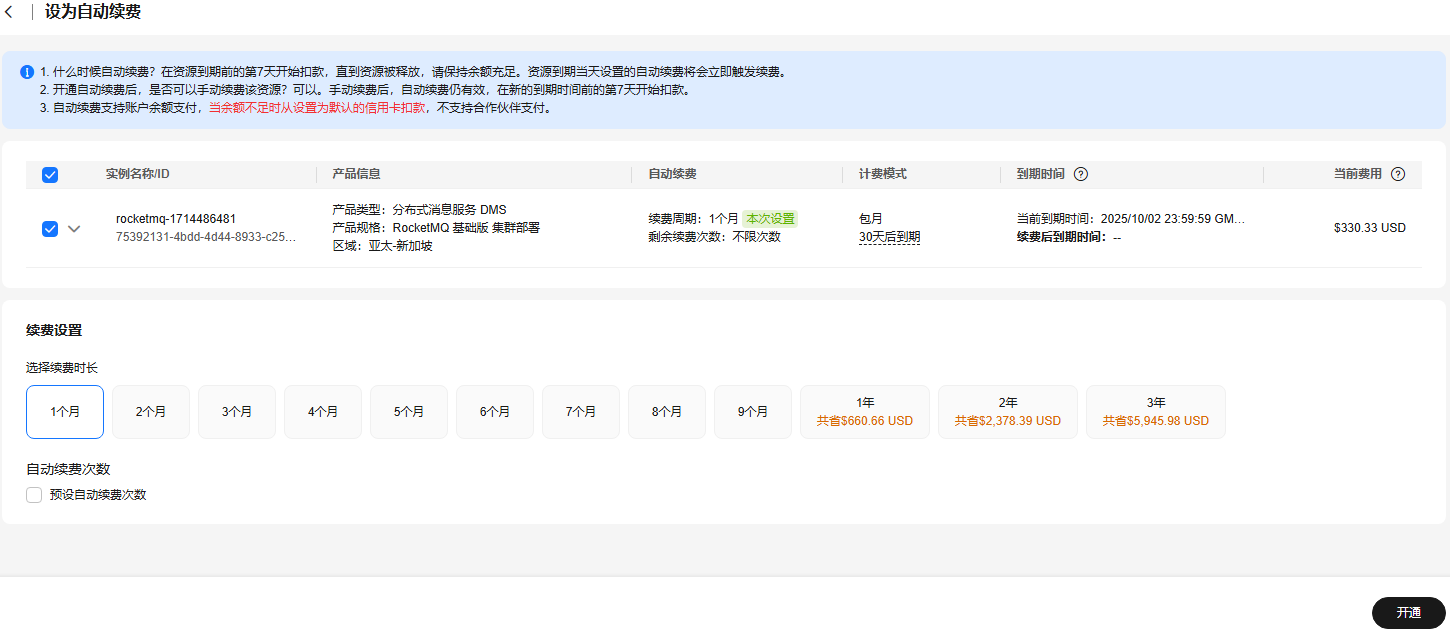Select 7个月 renewal duration
This screenshot has height=632, width=1450.
(581, 412)
